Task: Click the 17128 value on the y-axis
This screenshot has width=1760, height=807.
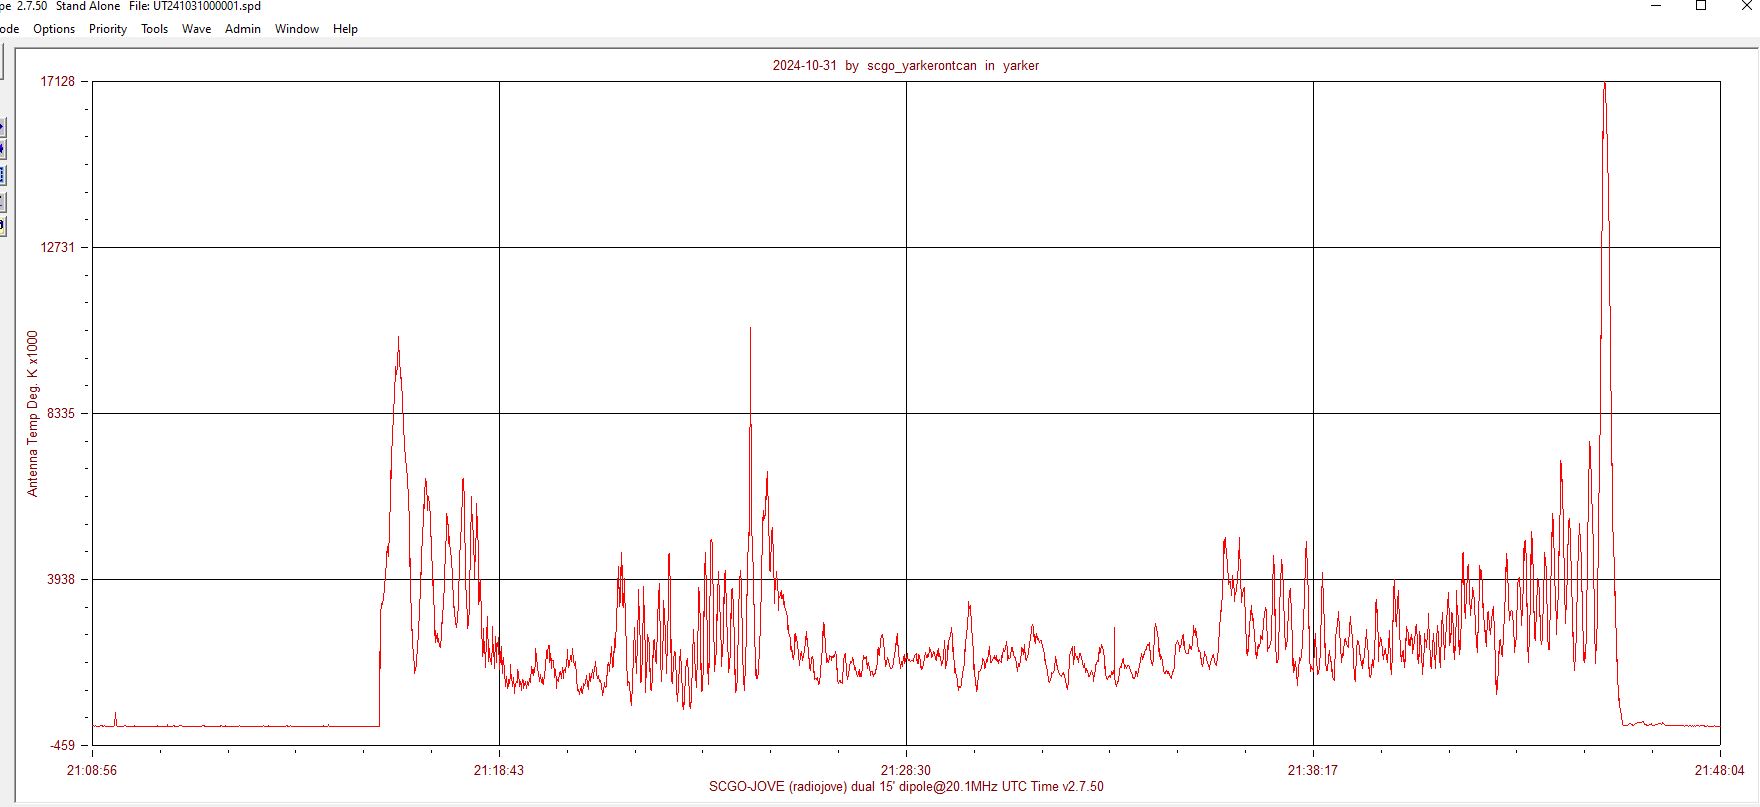Action: click(x=57, y=81)
